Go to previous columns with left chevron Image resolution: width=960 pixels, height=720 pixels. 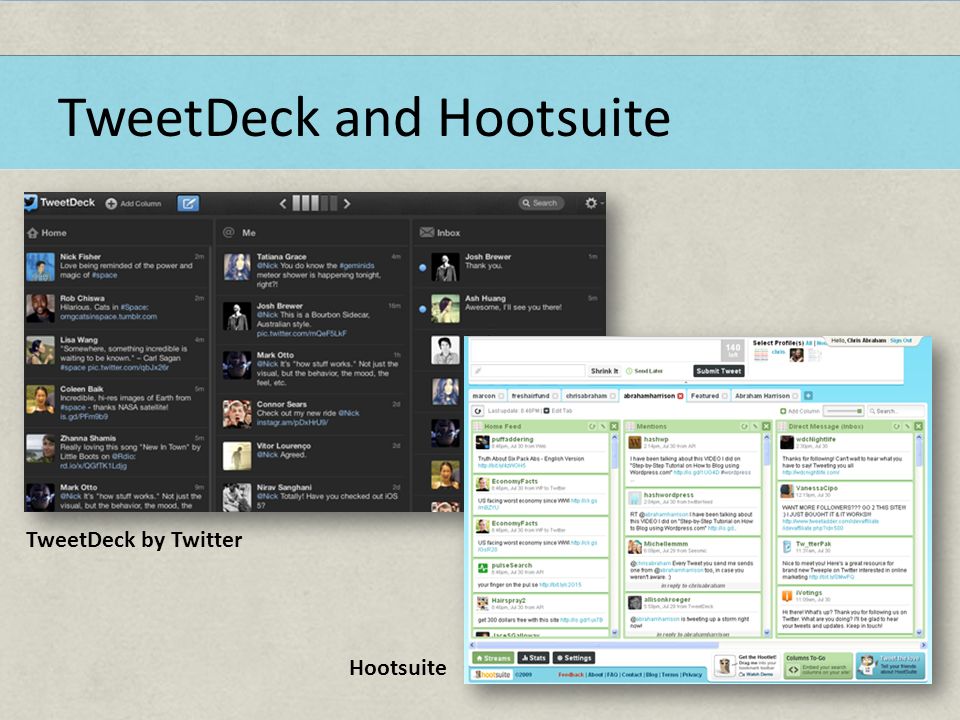283,204
